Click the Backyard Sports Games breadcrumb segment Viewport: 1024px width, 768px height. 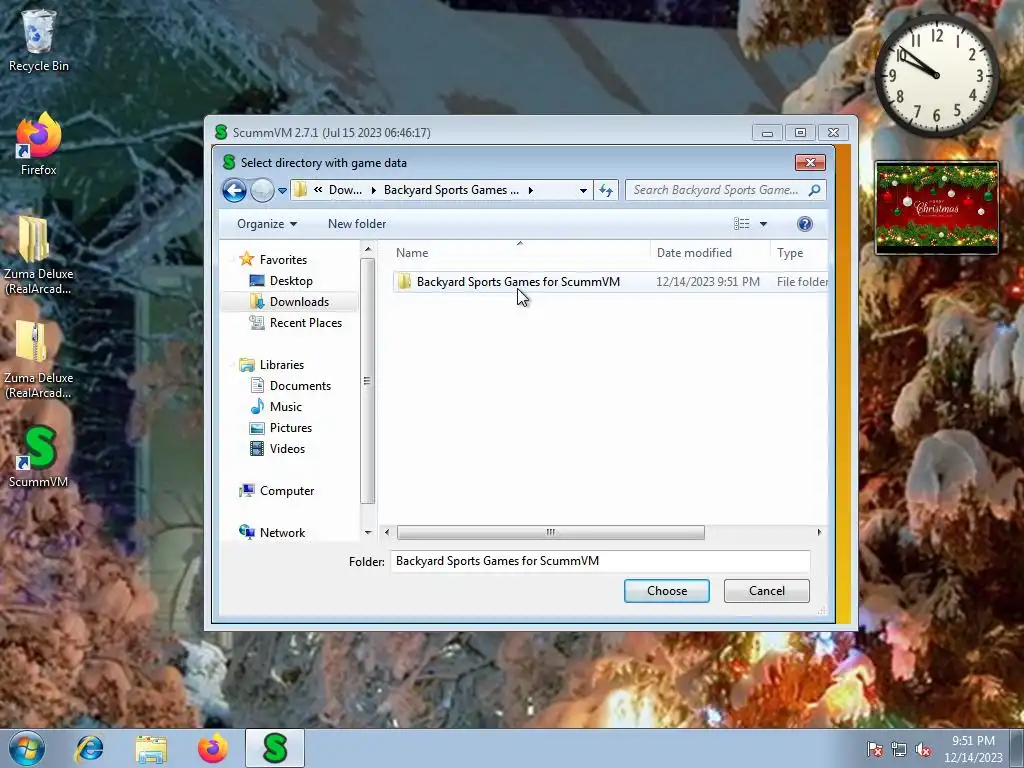point(451,190)
